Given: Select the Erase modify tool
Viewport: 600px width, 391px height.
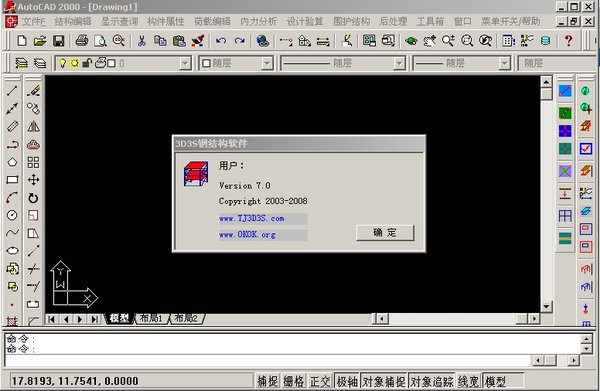Looking at the screenshot, I should point(33,91).
